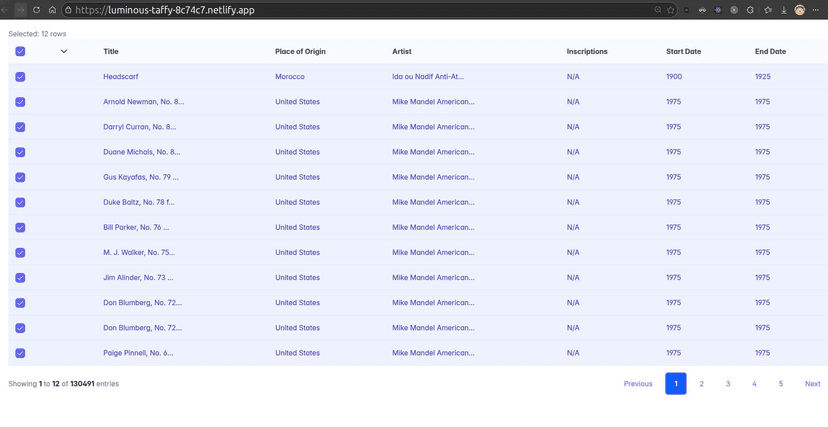828x427 pixels.
Task: Click the Next pagination button
Action: [812, 384]
